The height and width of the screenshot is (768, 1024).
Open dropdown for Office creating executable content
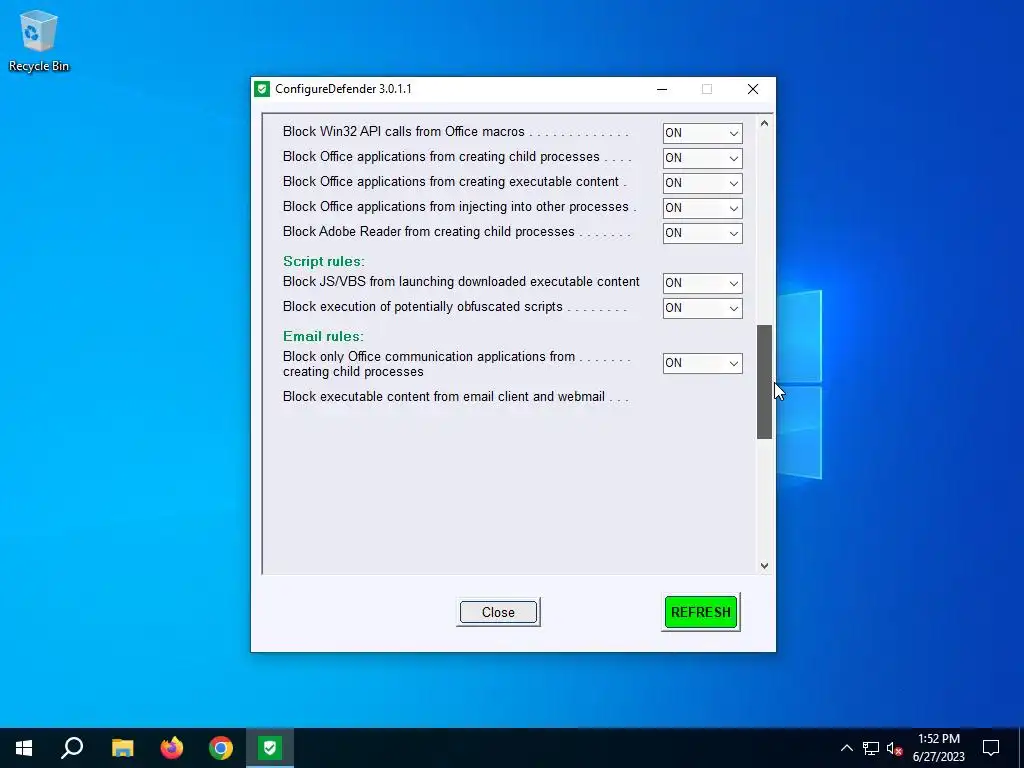(x=703, y=183)
